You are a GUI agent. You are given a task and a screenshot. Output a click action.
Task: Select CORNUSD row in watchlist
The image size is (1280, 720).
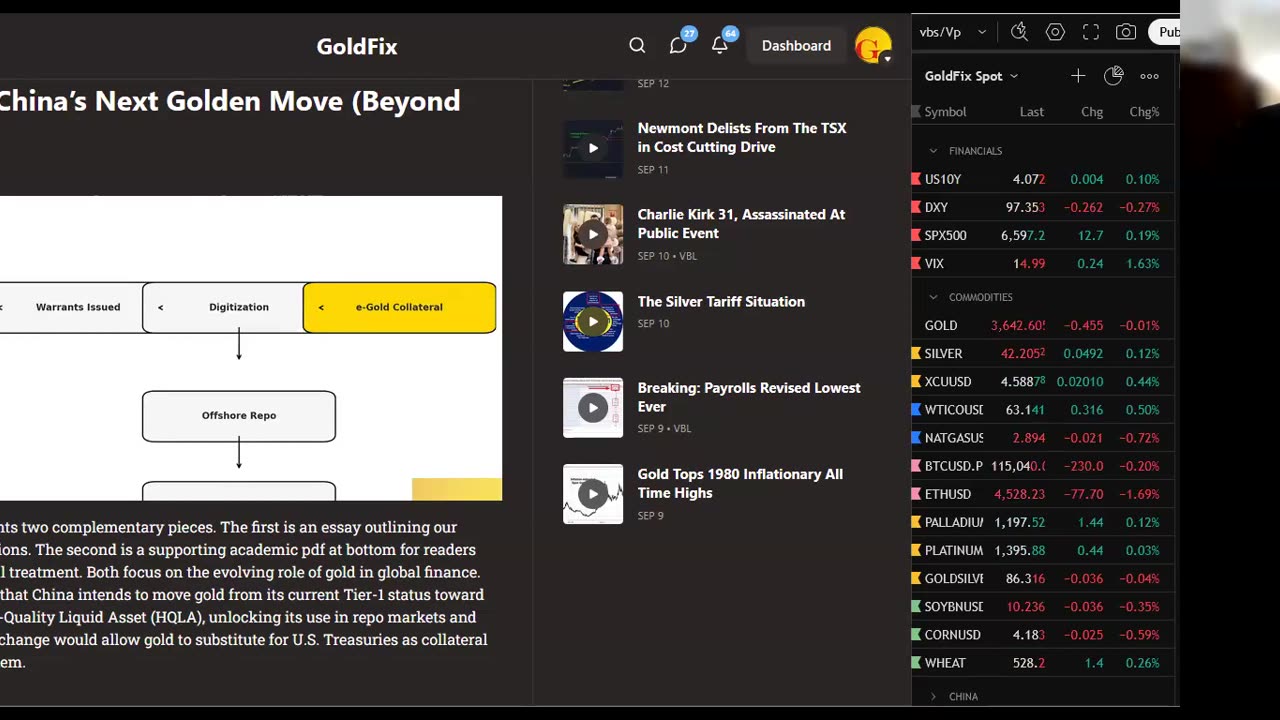(x=1043, y=634)
